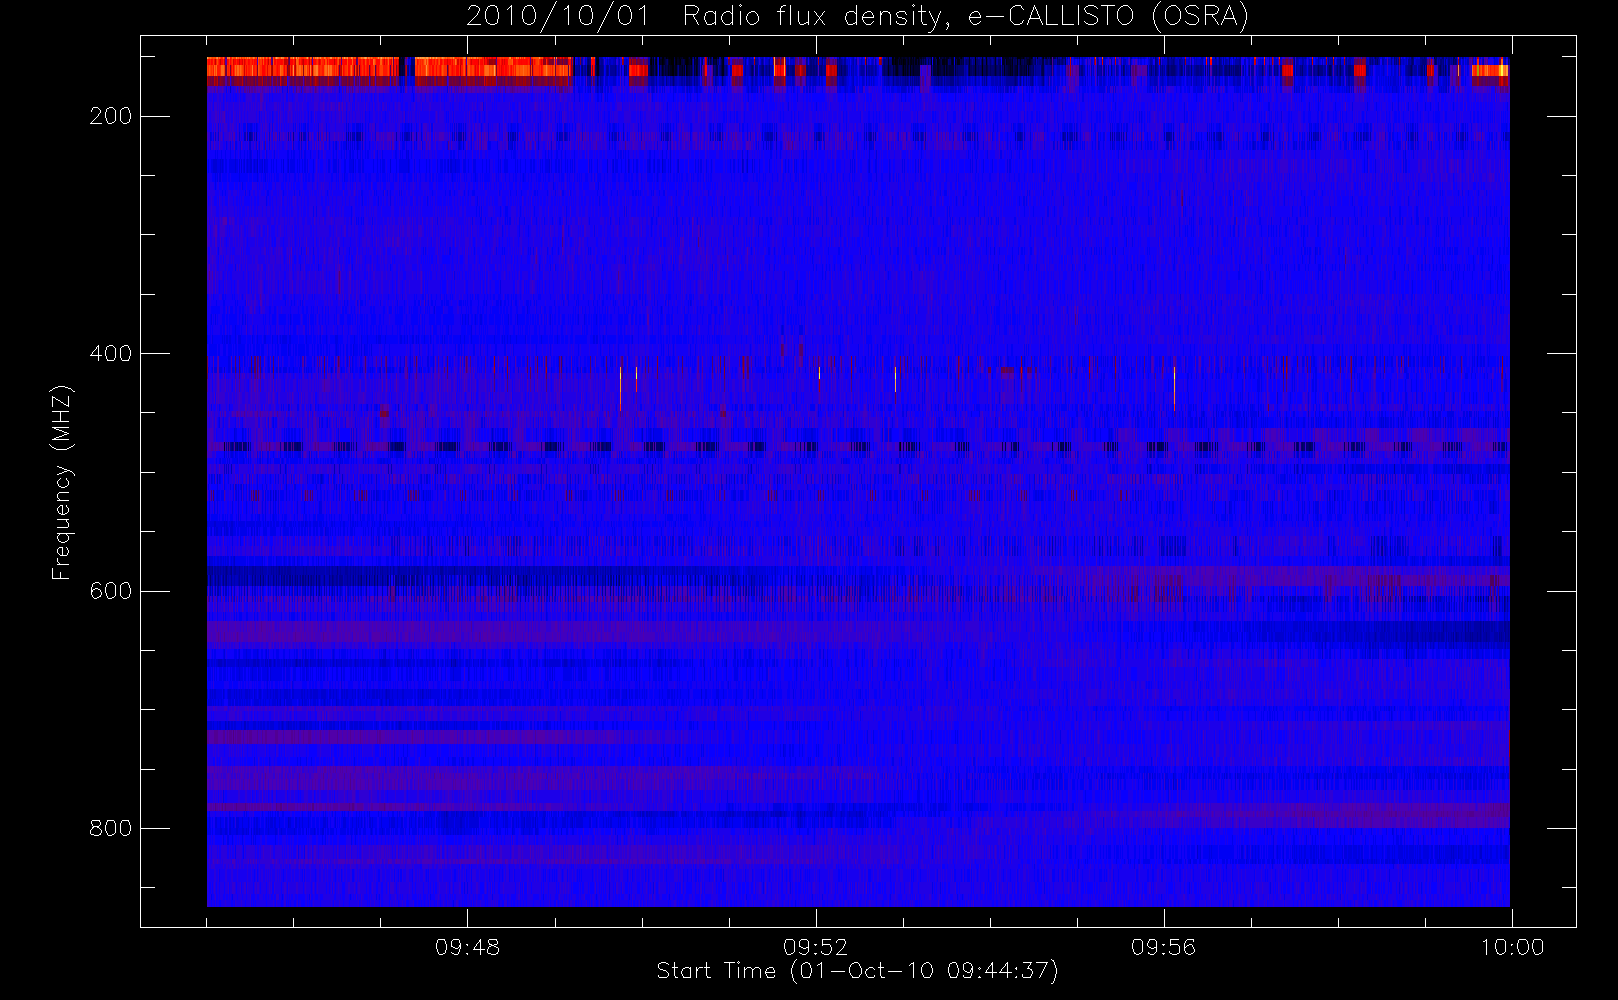
Task: Click the 09:48 time tick label
Action: [467, 947]
